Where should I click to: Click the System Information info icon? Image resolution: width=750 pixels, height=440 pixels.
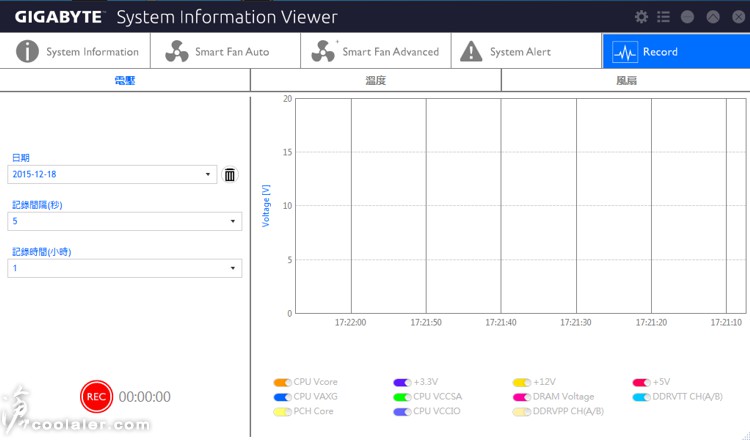tap(27, 51)
